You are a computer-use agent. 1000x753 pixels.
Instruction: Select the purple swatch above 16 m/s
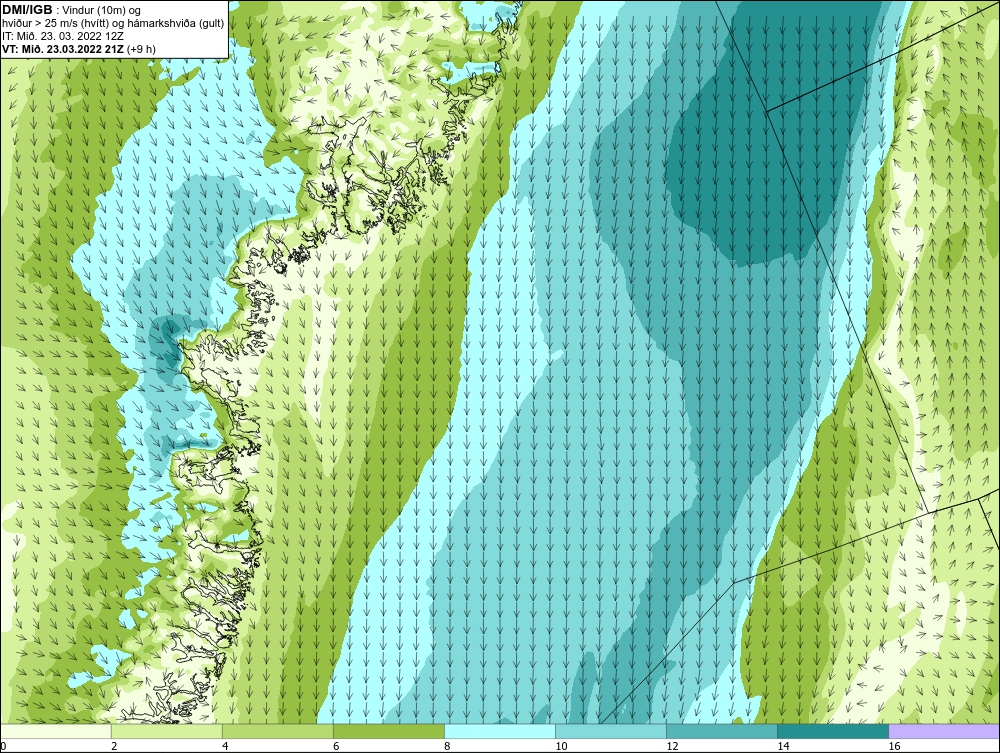coord(944,731)
